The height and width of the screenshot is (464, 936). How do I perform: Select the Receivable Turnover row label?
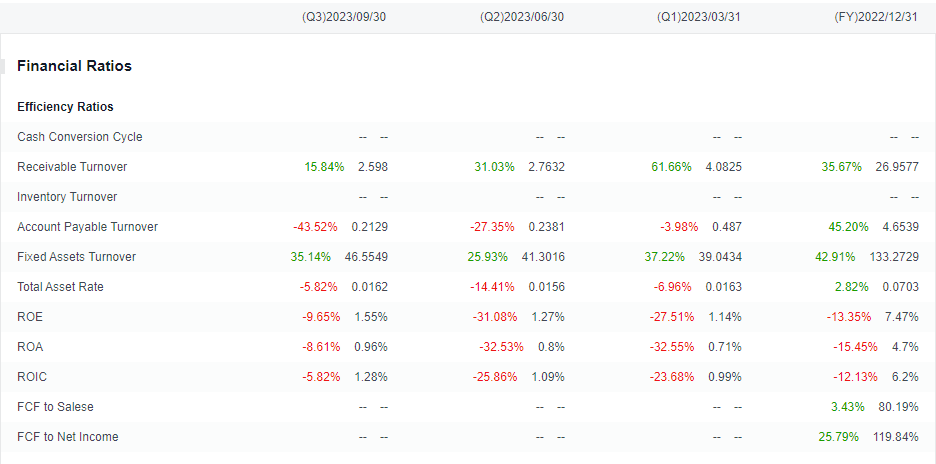point(72,167)
